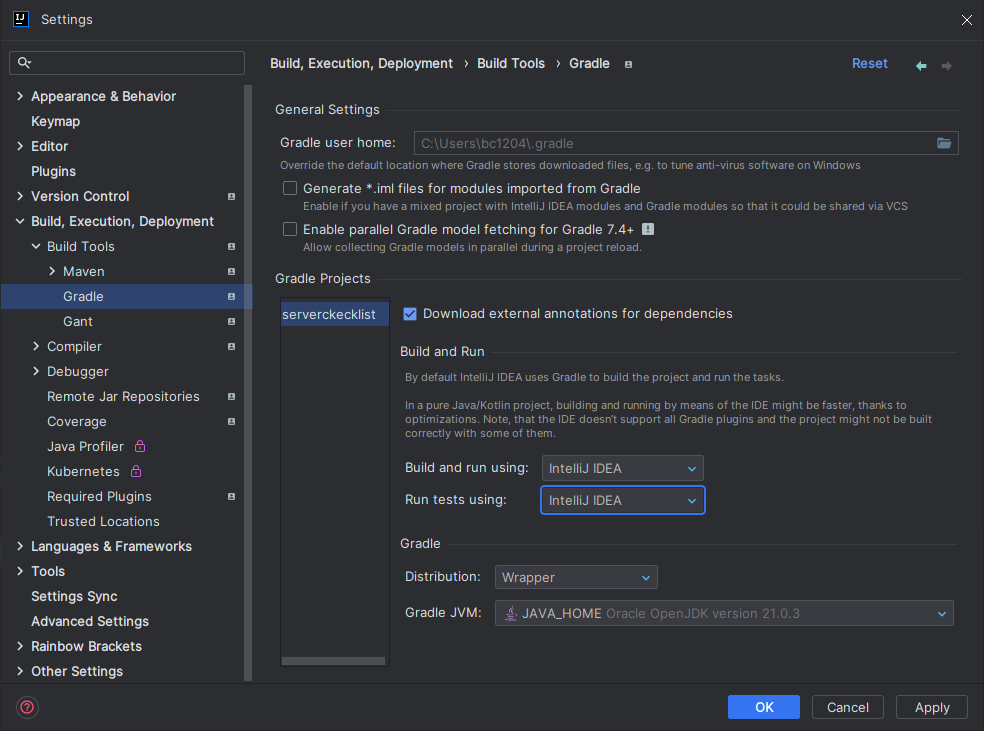This screenshot has width=984, height=731.
Task: Open the Build and run using dropdown
Action: click(623, 468)
